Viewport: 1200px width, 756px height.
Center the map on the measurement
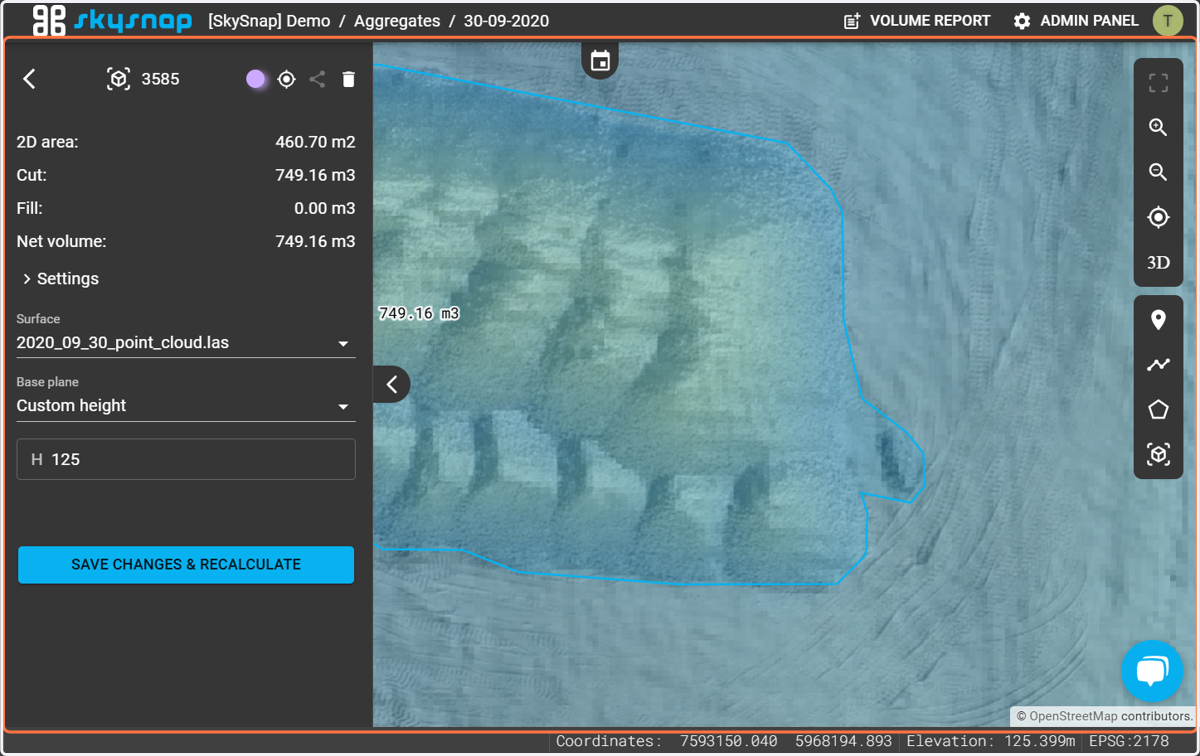[x=287, y=79]
